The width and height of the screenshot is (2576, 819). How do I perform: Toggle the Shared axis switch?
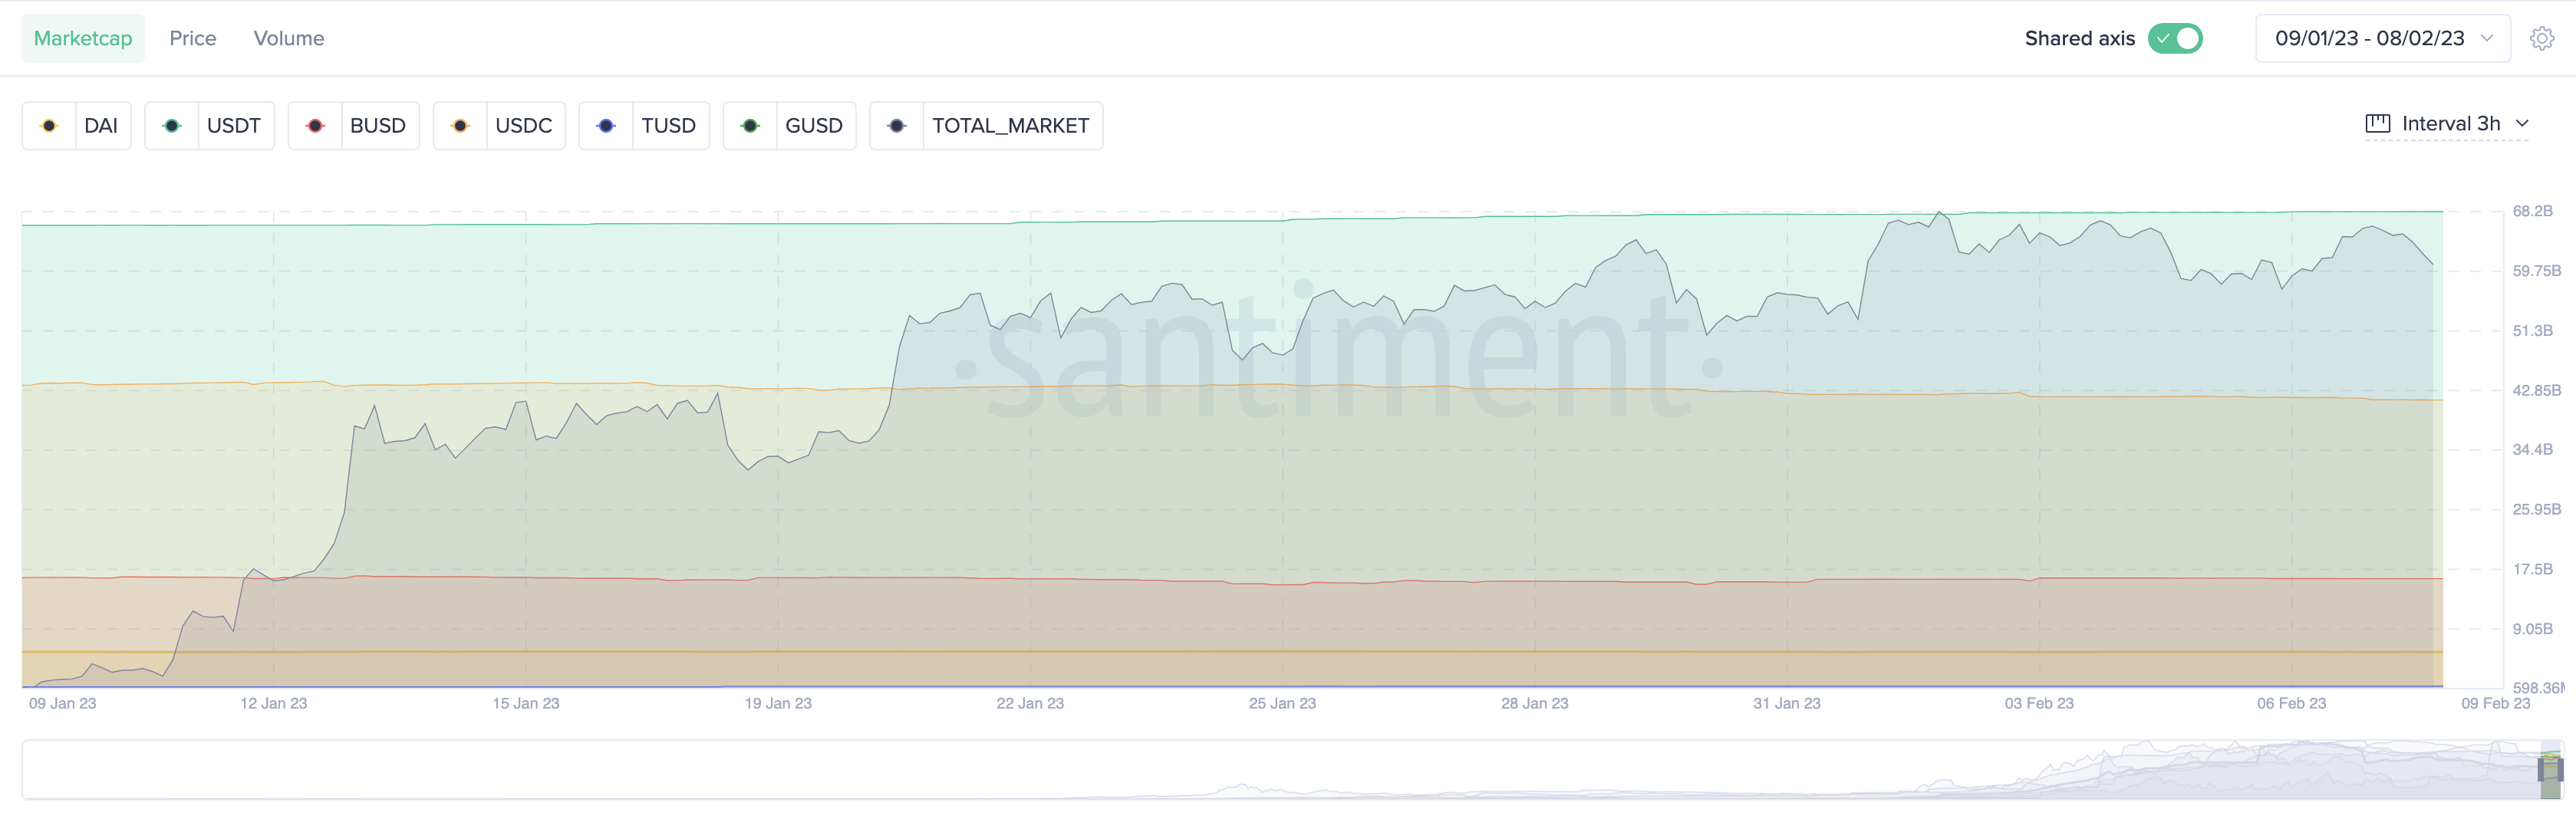[2175, 39]
